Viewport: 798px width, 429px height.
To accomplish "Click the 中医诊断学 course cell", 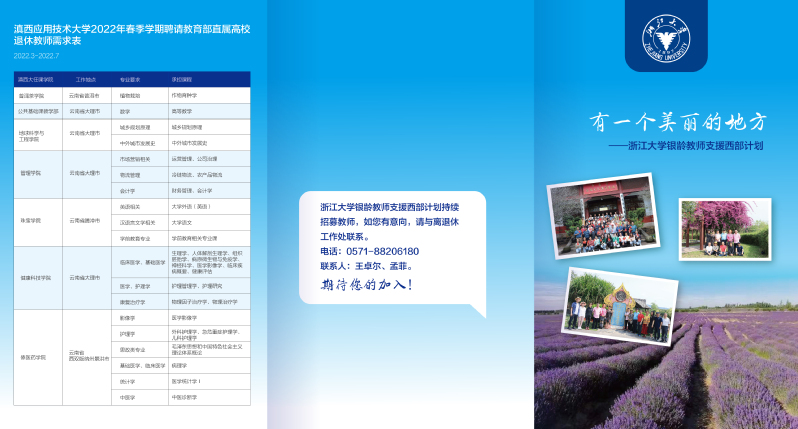I will [185, 397].
